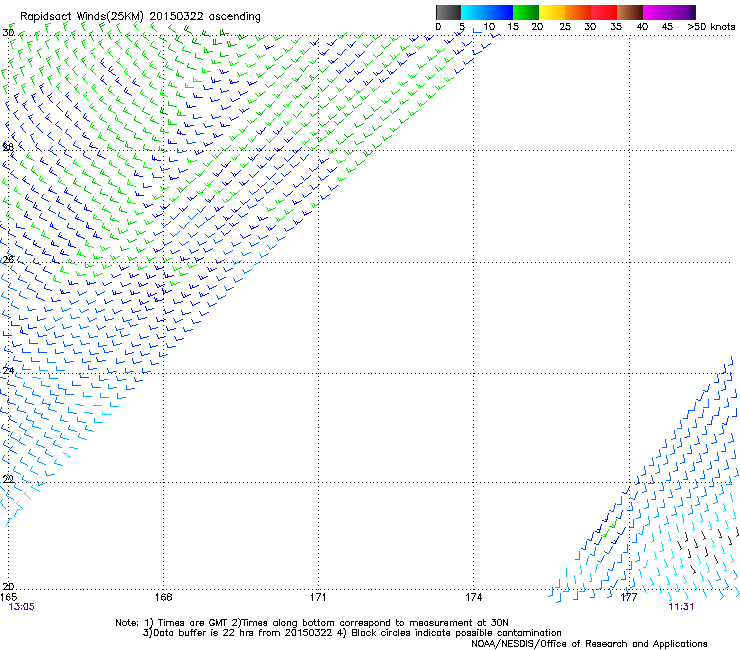Click the longitude label '174'

click(x=473, y=597)
